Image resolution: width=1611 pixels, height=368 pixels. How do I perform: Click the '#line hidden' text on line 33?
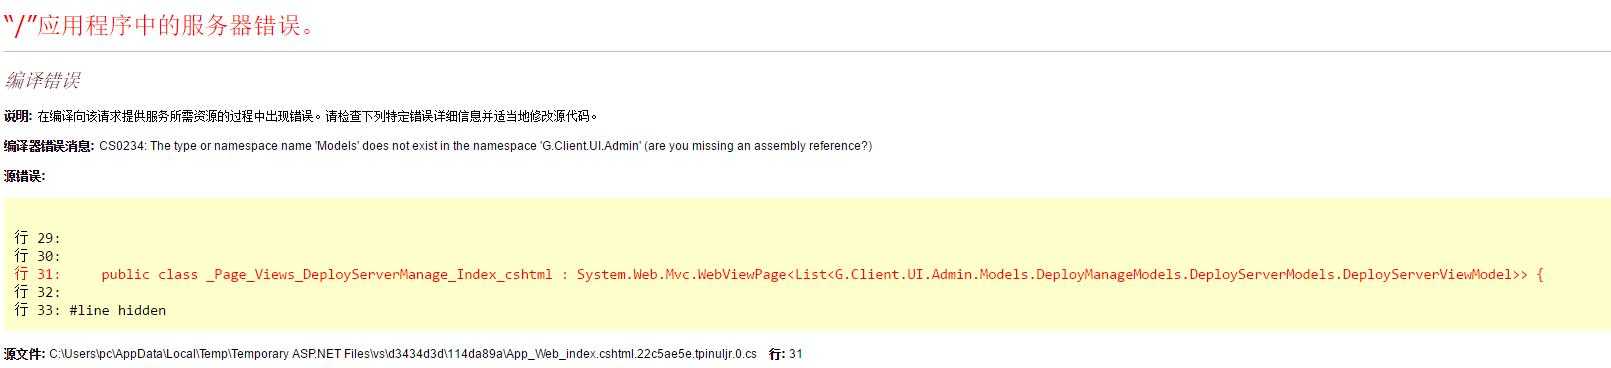click(118, 310)
